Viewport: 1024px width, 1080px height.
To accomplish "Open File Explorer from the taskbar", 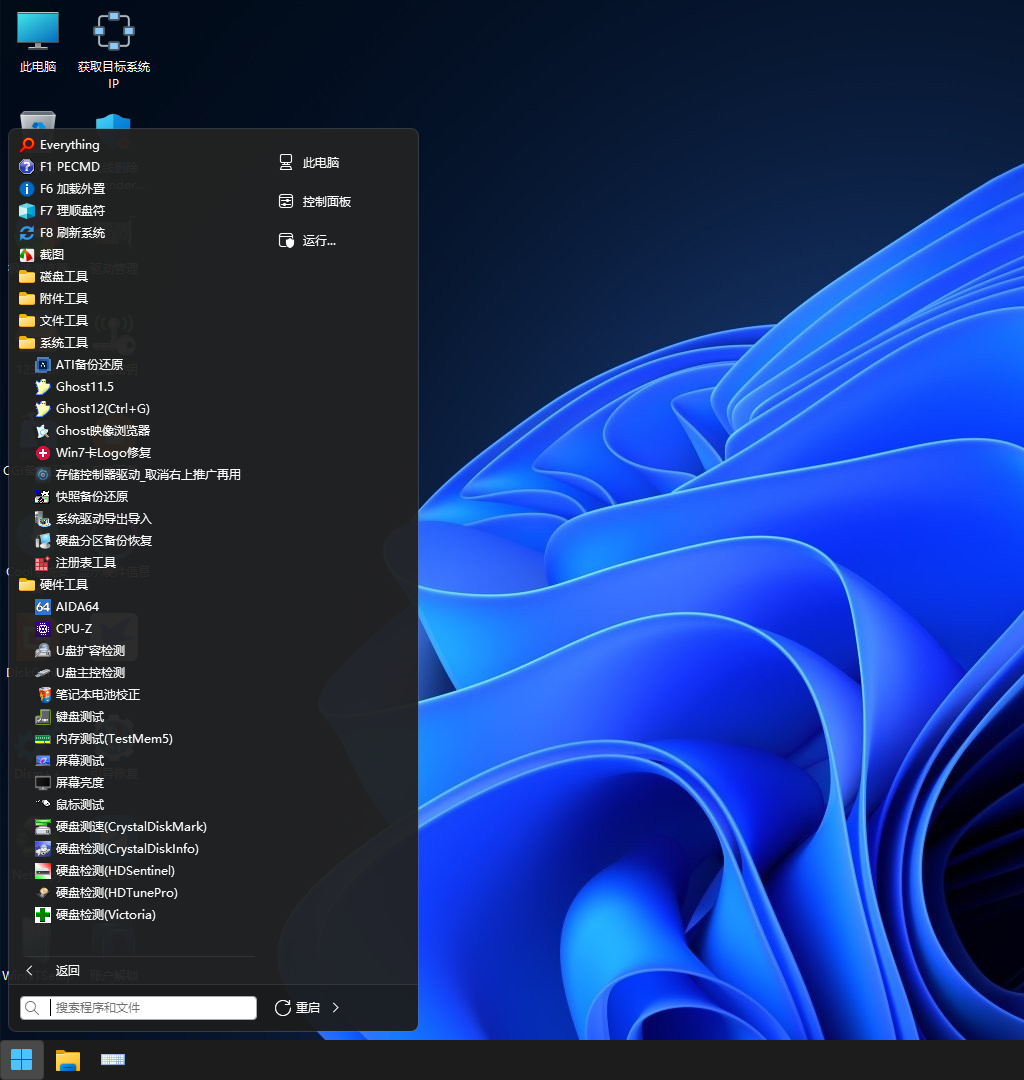I will click(67, 1060).
